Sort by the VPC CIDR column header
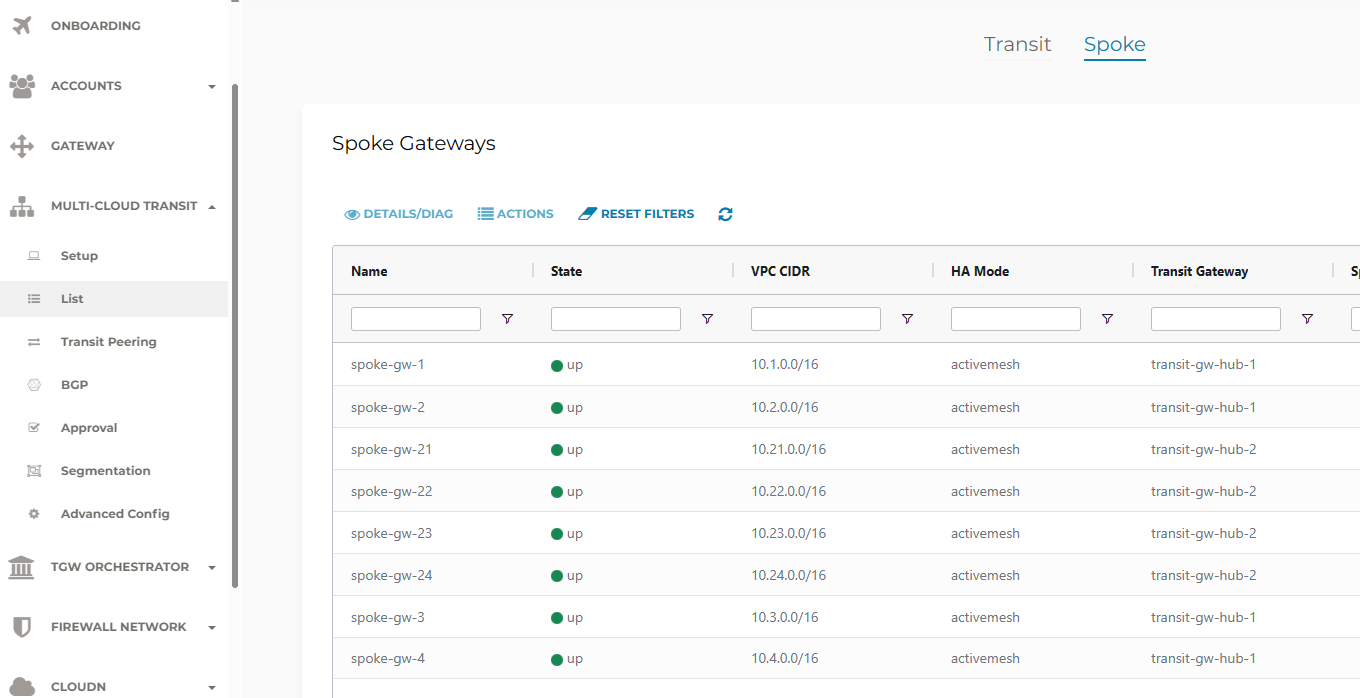This screenshot has height=698, width=1360. pyautogui.click(x=780, y=271)
